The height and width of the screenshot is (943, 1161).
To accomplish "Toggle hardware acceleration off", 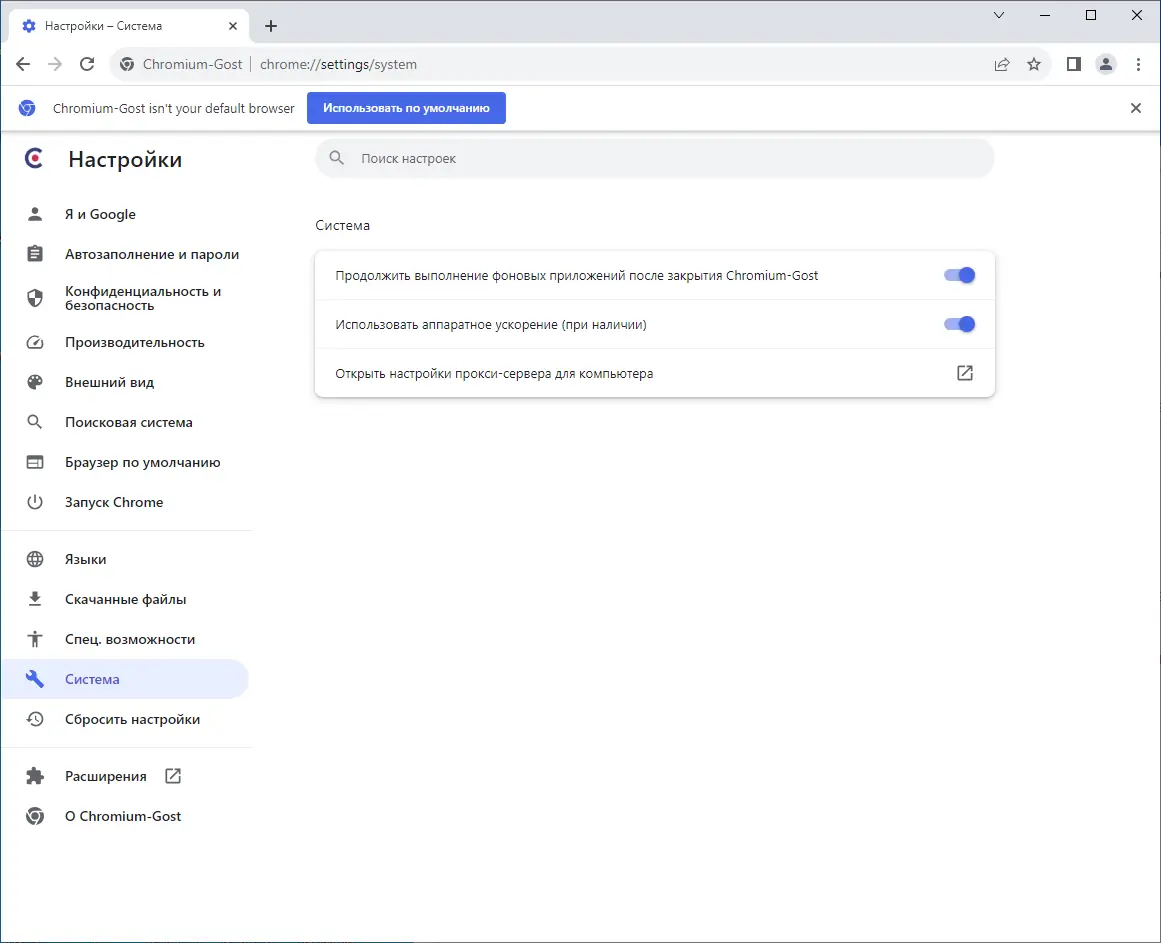I will point(958,324).
